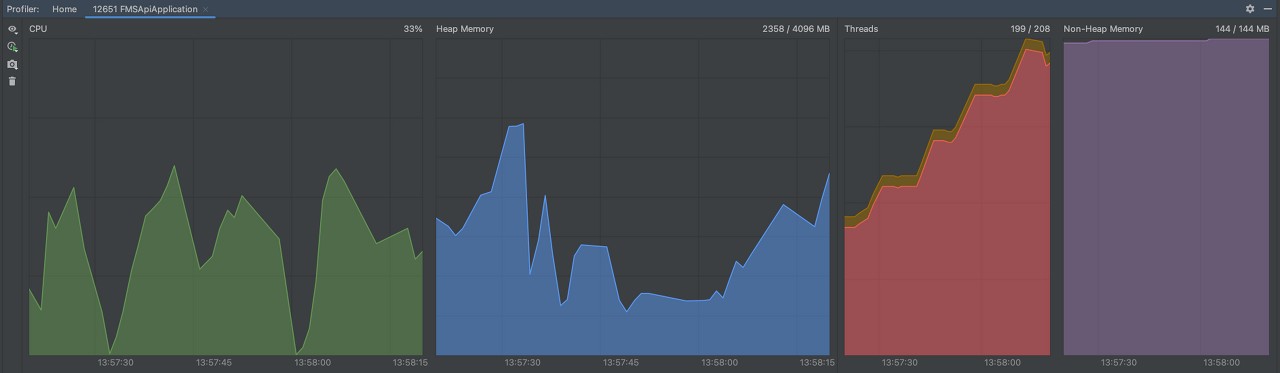Click the CPU chart title

tap(38, 29)
